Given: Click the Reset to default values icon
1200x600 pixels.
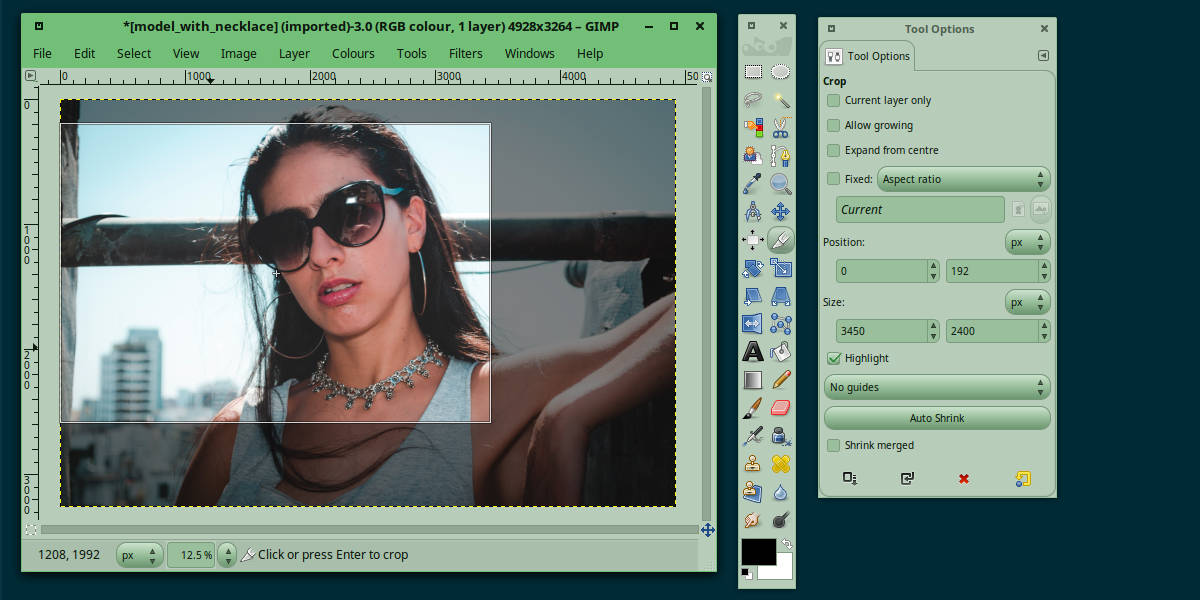Looking at the screenshot, I should (x=1022, y=479).
